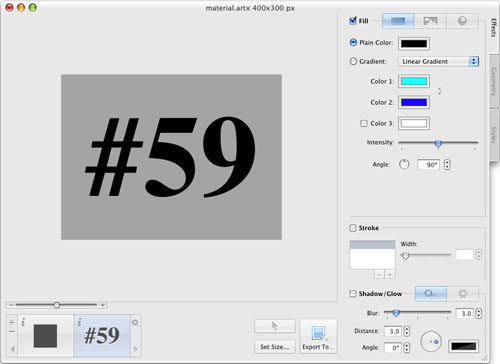This screenshot has height=364, width=500.
Task: Select the drop shadow mode icon
Action: pyautogui.click(x=430, y=294)
